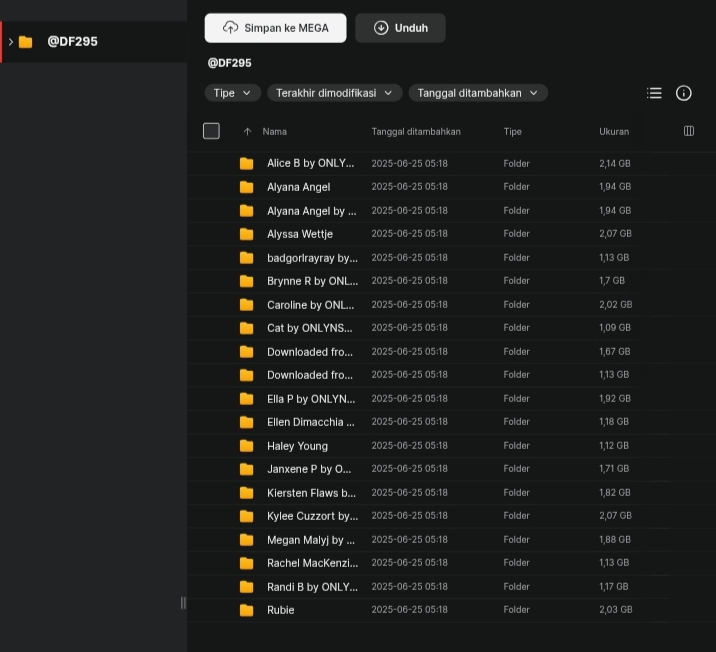Click the Unduh download button
Viewport: 716px width, 652px height.
tap(400, 28)
